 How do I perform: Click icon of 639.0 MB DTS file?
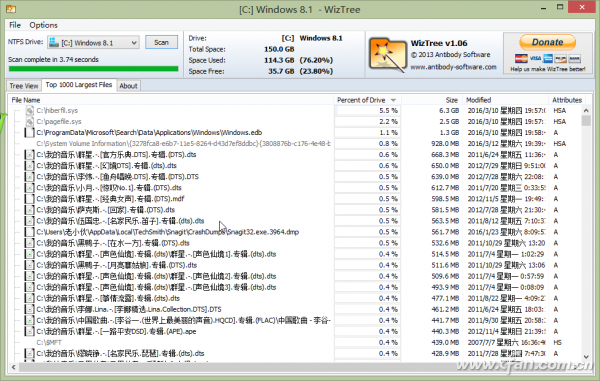click(x=29, y=177)
